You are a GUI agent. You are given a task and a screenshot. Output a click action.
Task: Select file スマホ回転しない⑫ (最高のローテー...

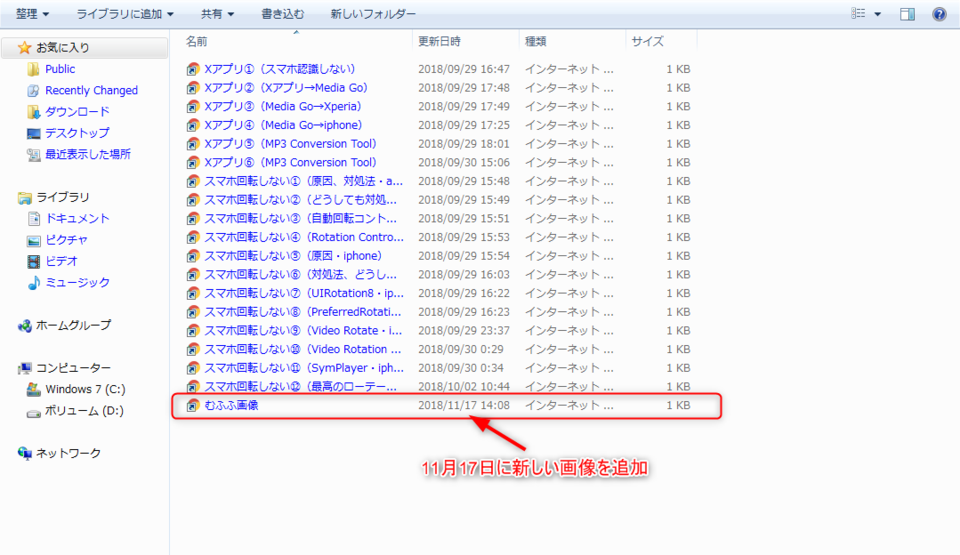point(301,387)
